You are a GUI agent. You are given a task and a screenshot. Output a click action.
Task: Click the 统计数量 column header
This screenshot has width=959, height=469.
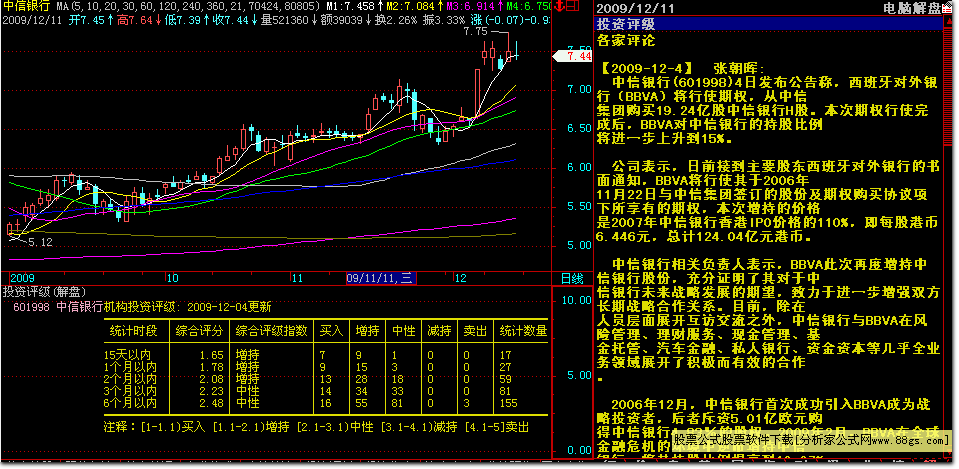523,331
